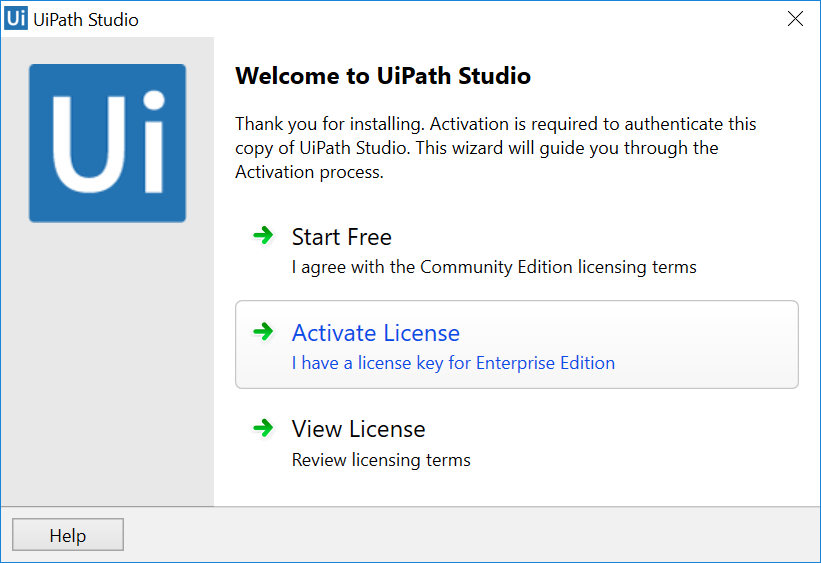
Task: Close the UiPath Studio dialog
Action: pos(795,19)
